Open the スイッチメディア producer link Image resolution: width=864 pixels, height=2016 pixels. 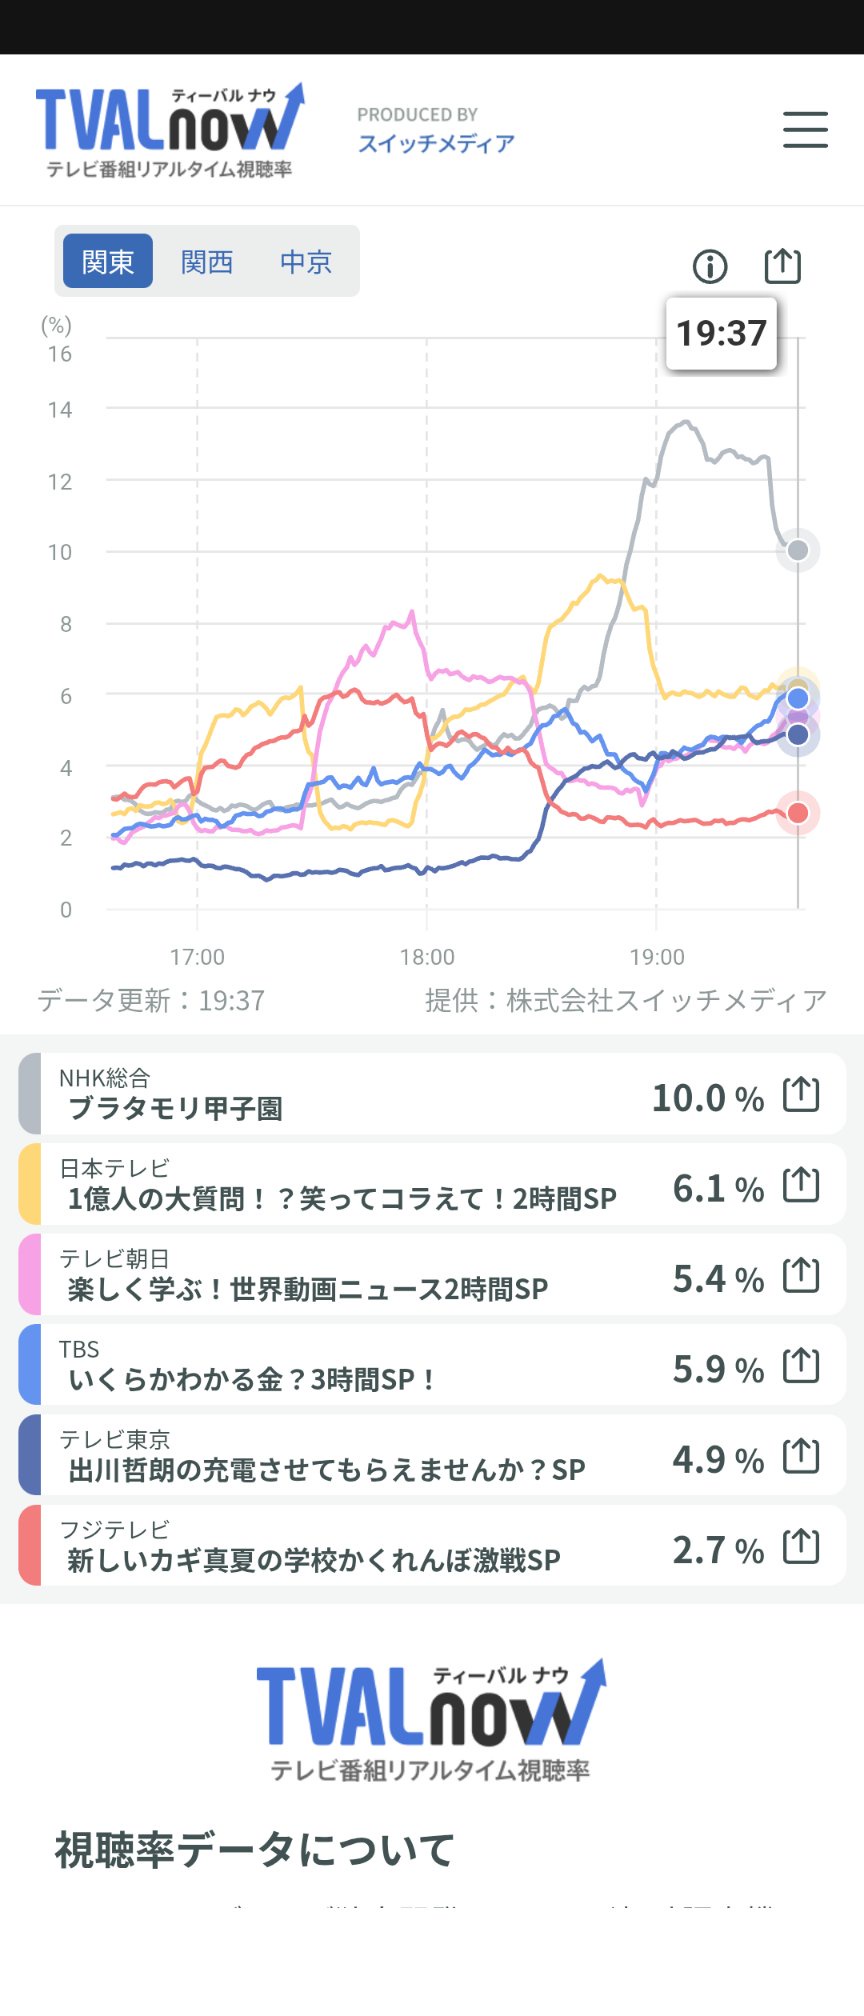click(436, 143)
